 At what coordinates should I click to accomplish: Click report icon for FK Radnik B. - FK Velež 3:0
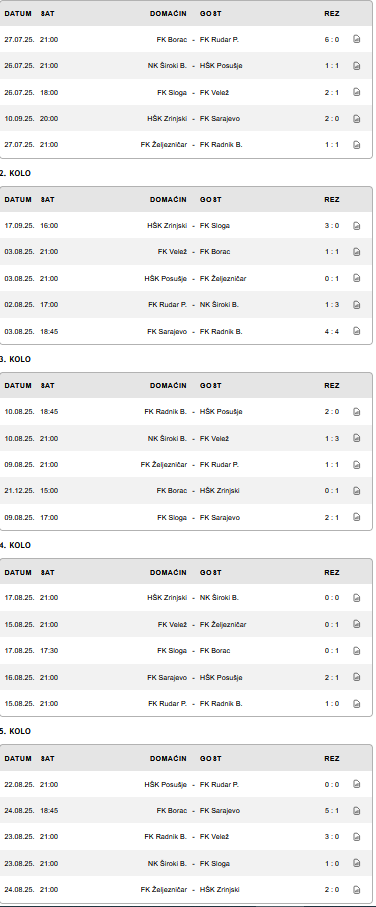(x=357, y=837)
